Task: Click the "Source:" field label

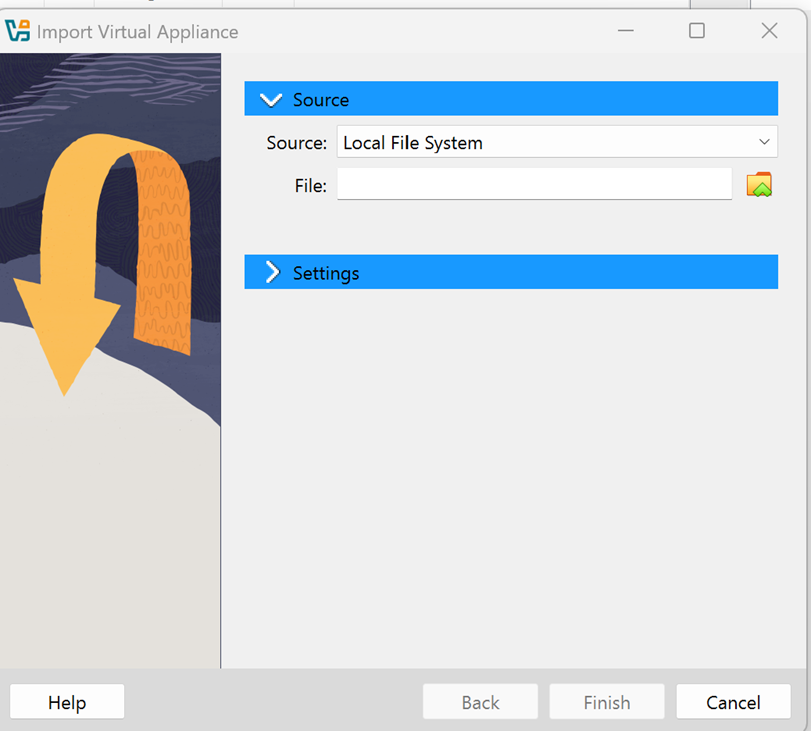Action: tap(296, 143)
